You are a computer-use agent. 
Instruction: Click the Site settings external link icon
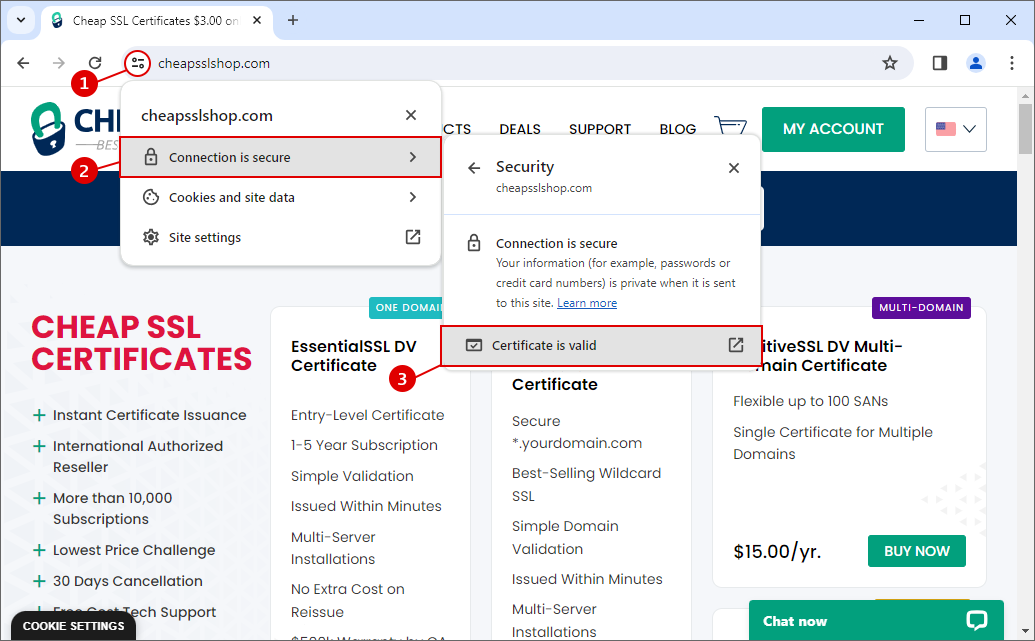coord(413,237)
